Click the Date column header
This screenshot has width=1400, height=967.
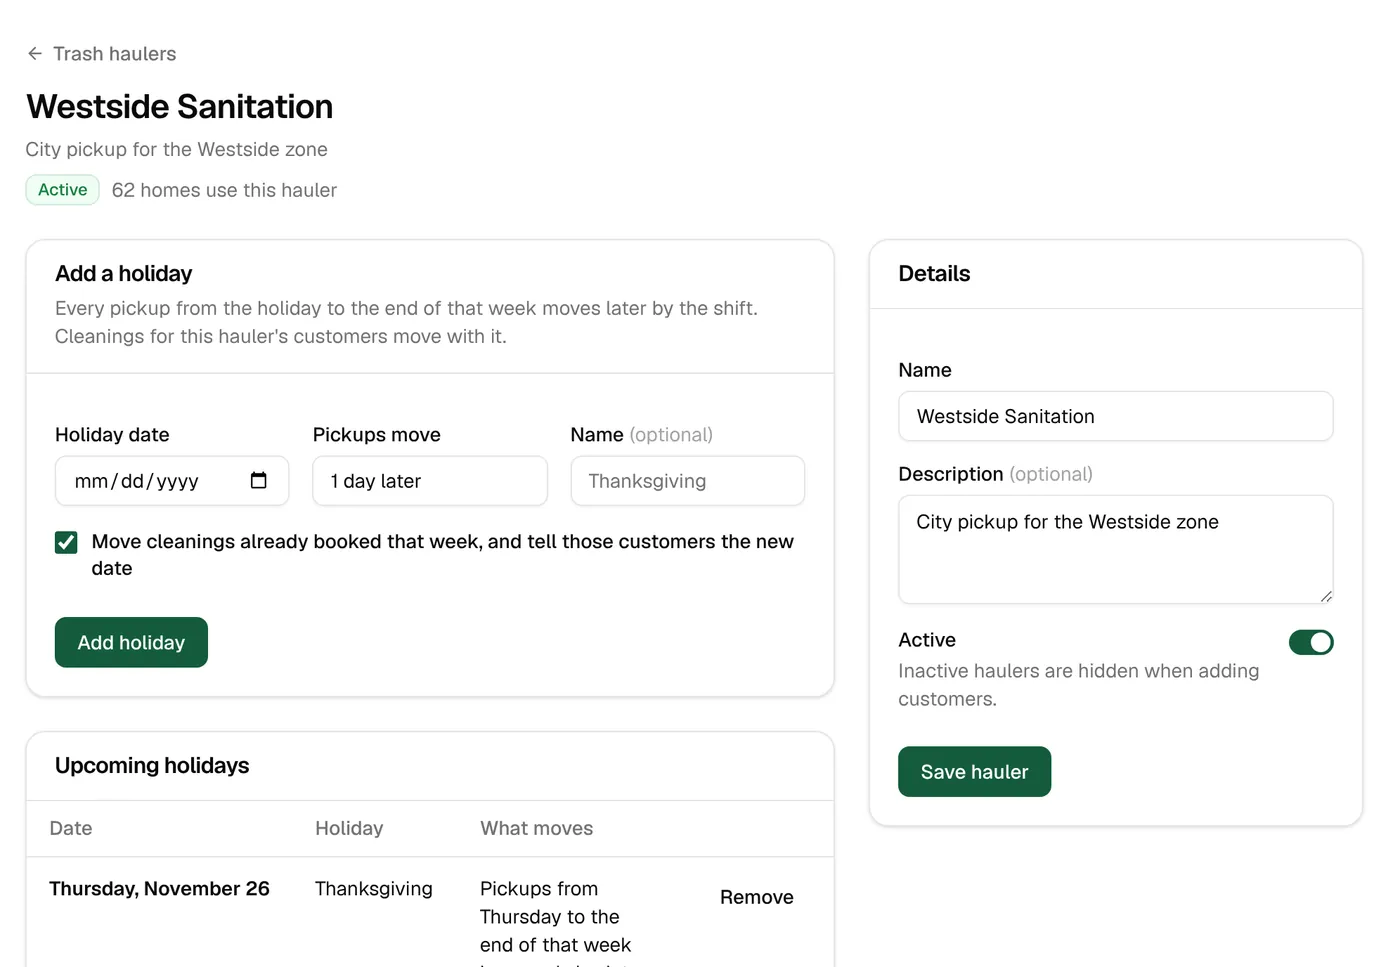(x=71, y=828)
